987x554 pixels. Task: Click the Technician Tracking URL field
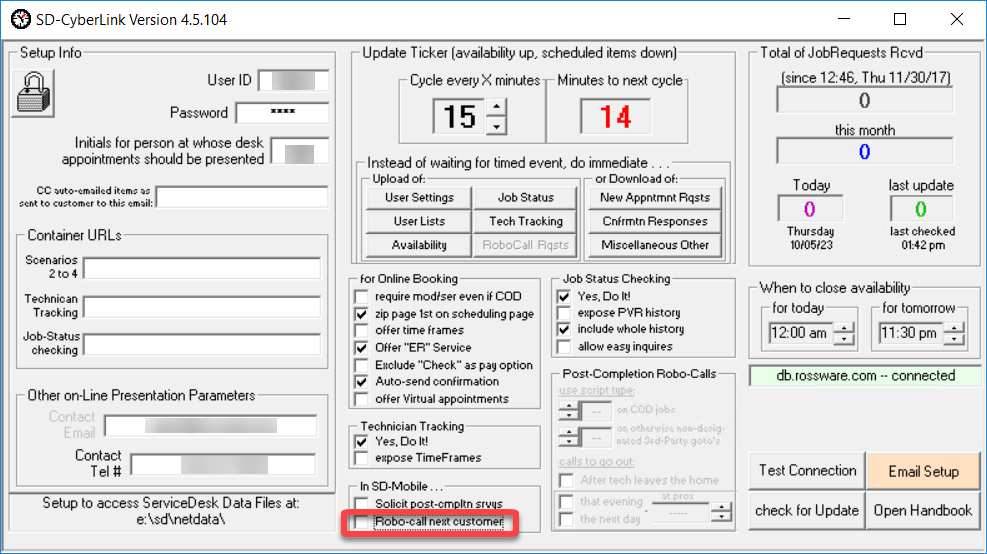tap(202, 307)
